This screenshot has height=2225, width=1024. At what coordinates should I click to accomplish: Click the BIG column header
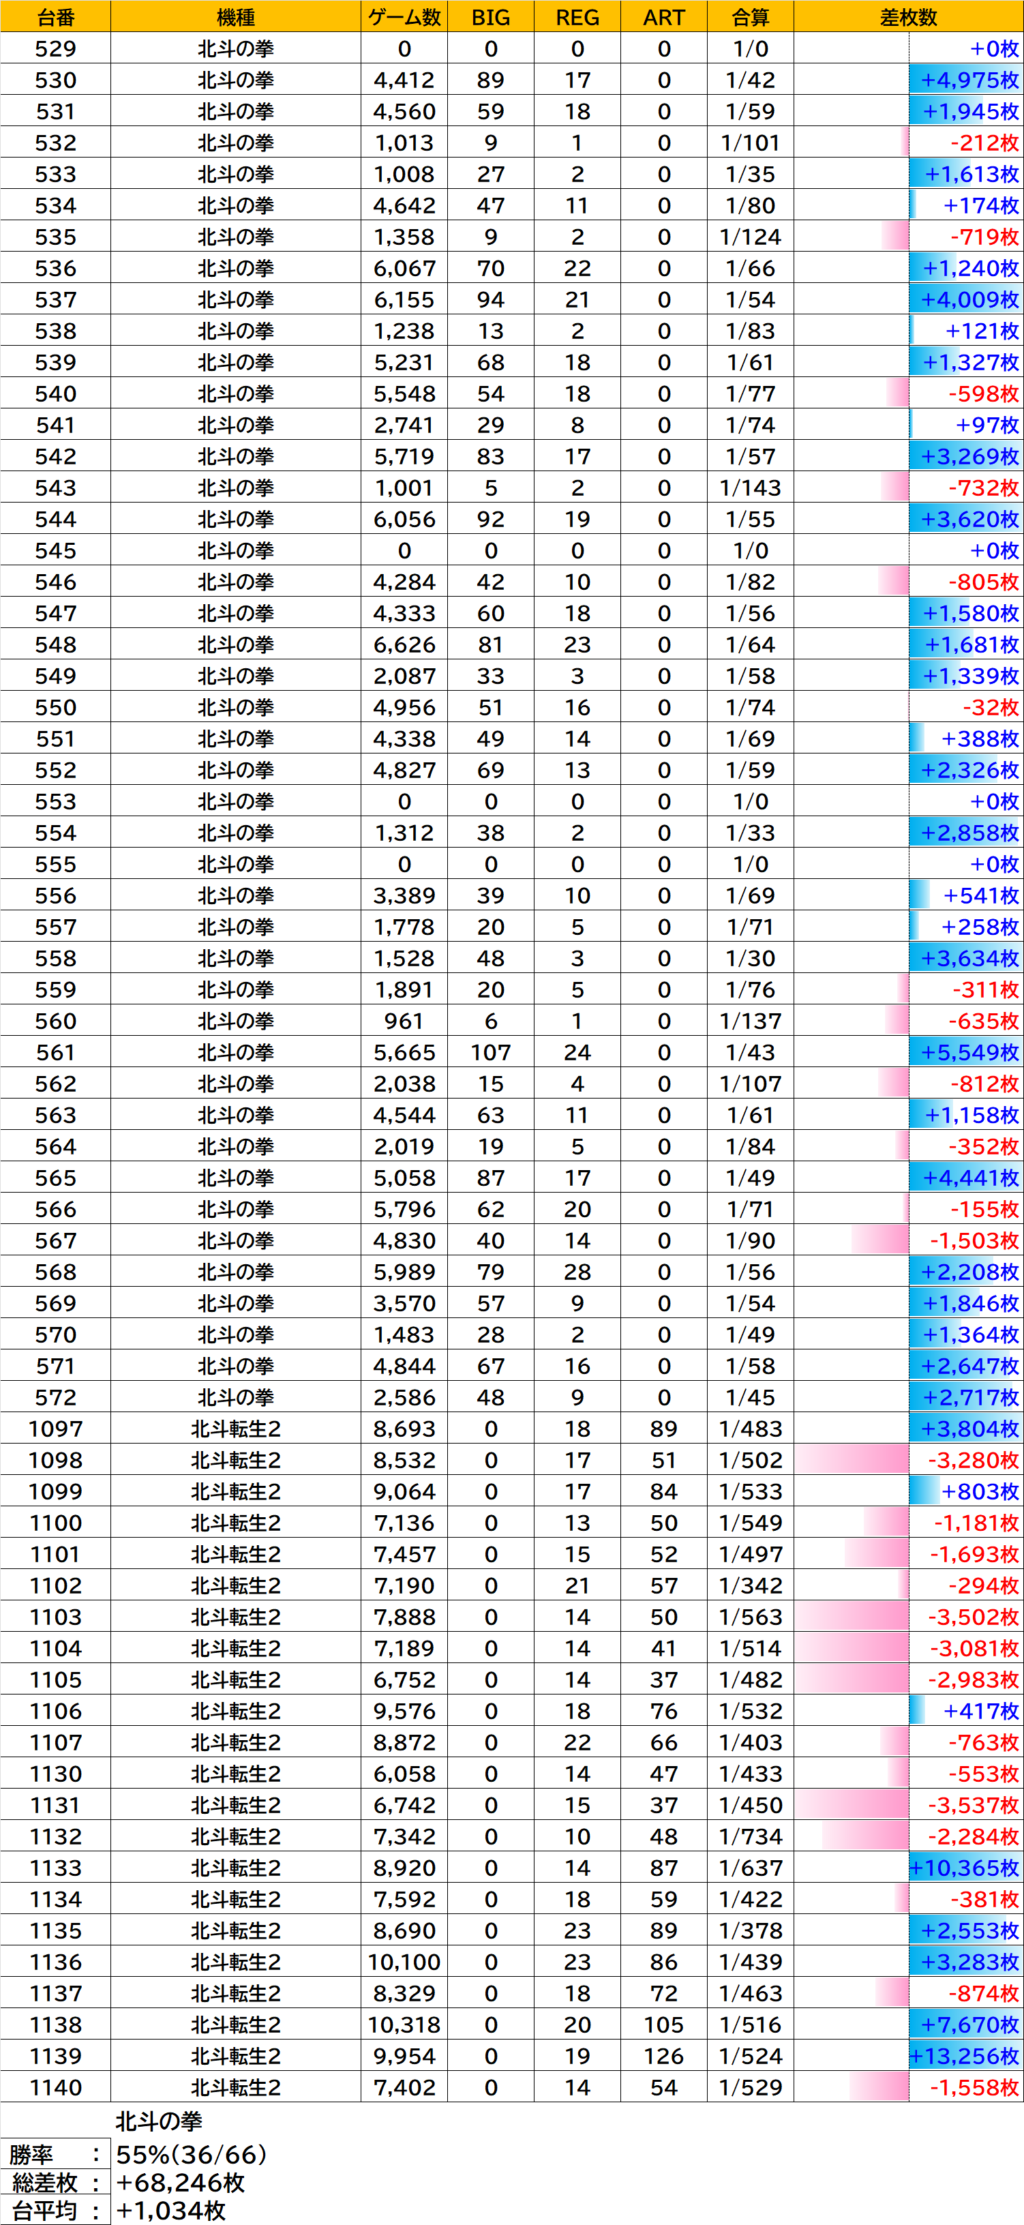click(x=490, y=17)
